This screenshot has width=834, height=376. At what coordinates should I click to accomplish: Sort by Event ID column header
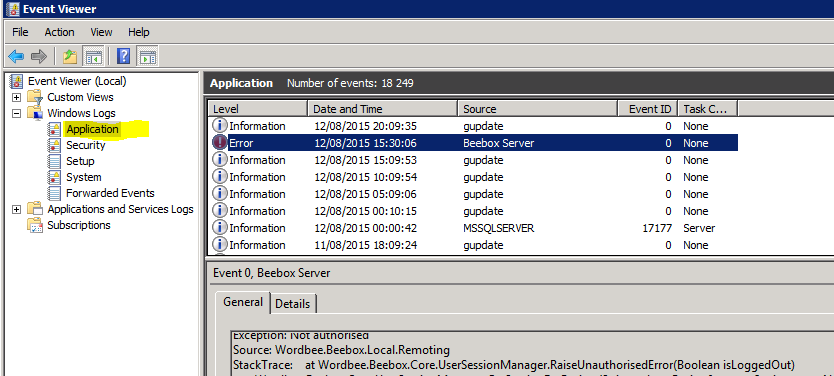[647, 109]
